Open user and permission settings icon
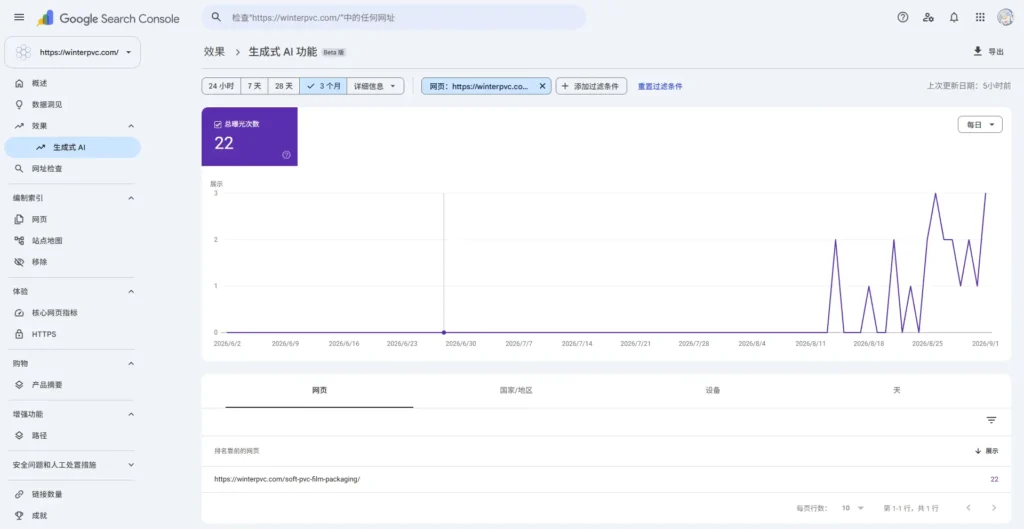Screen dimensions: 1024x529 coord(928,18)
